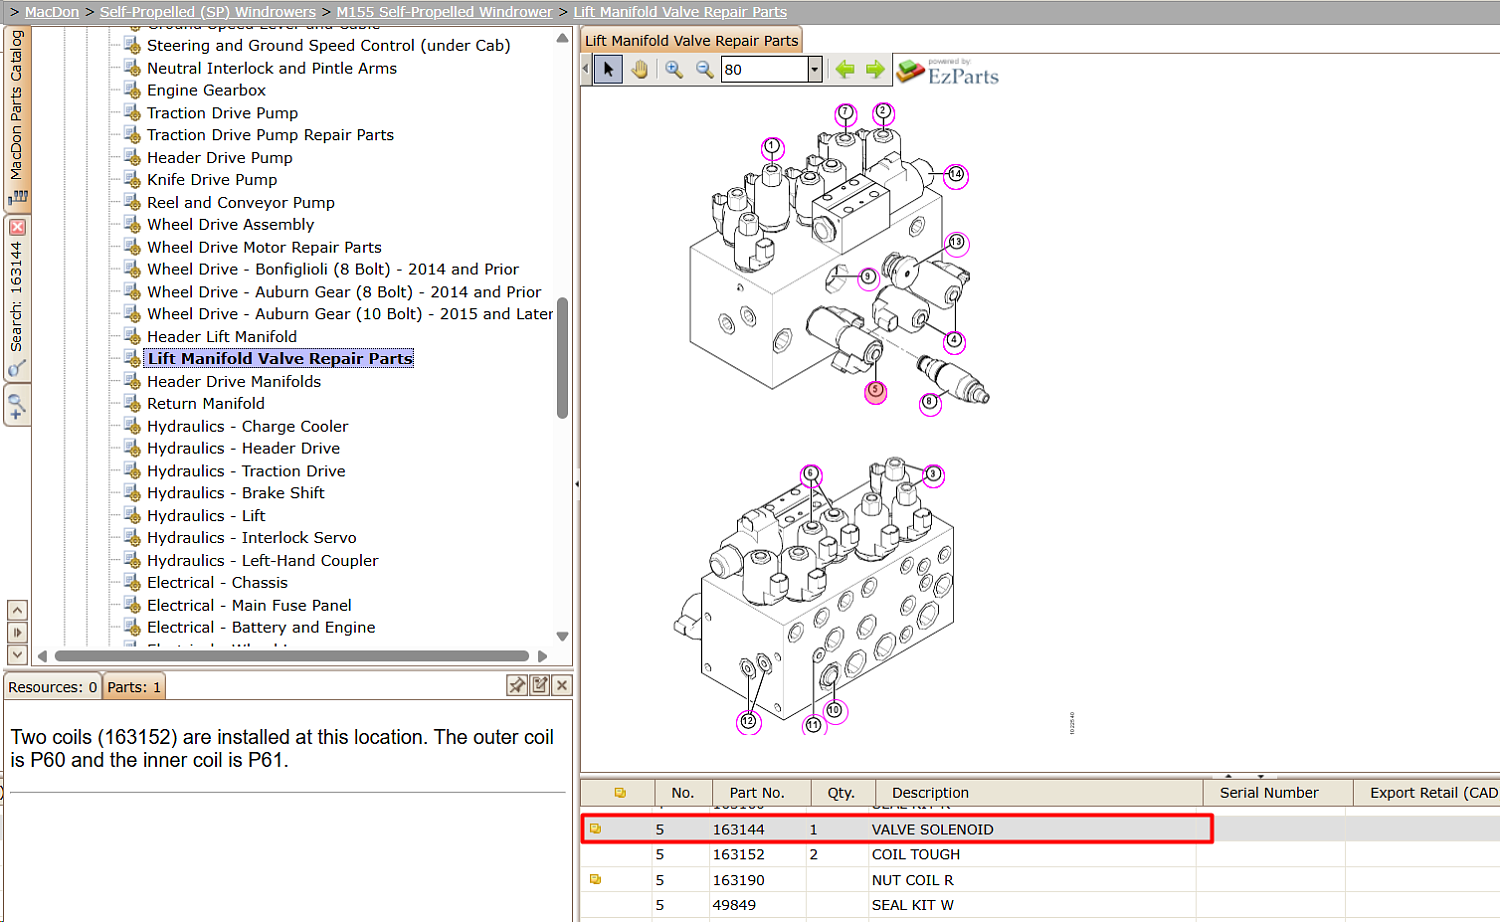Image resolution: width=1500 pixels, height=922 pixels.
Task: Click callout bubble 8 on the diagram
Action: pos(930,403)
